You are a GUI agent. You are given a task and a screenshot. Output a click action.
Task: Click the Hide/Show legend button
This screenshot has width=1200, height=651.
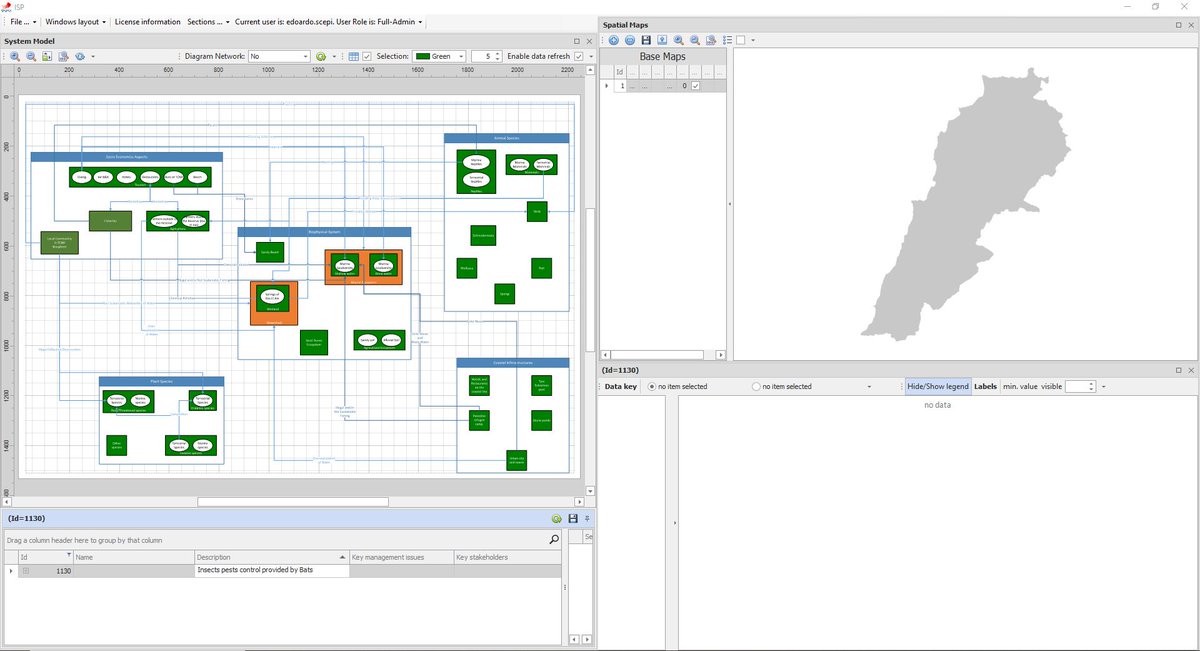point(938,386)
